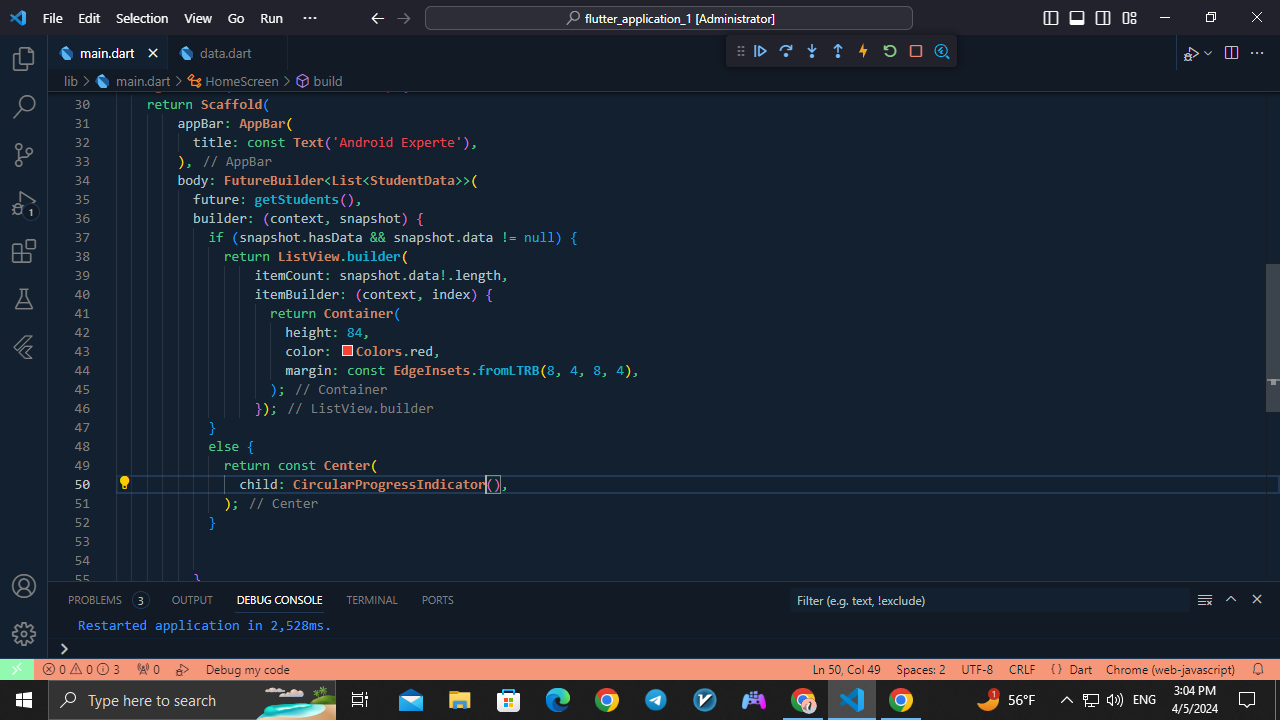Open the Flutter sidebar icon
Viewport: 1280px width, 720px height.
point(24,347)
